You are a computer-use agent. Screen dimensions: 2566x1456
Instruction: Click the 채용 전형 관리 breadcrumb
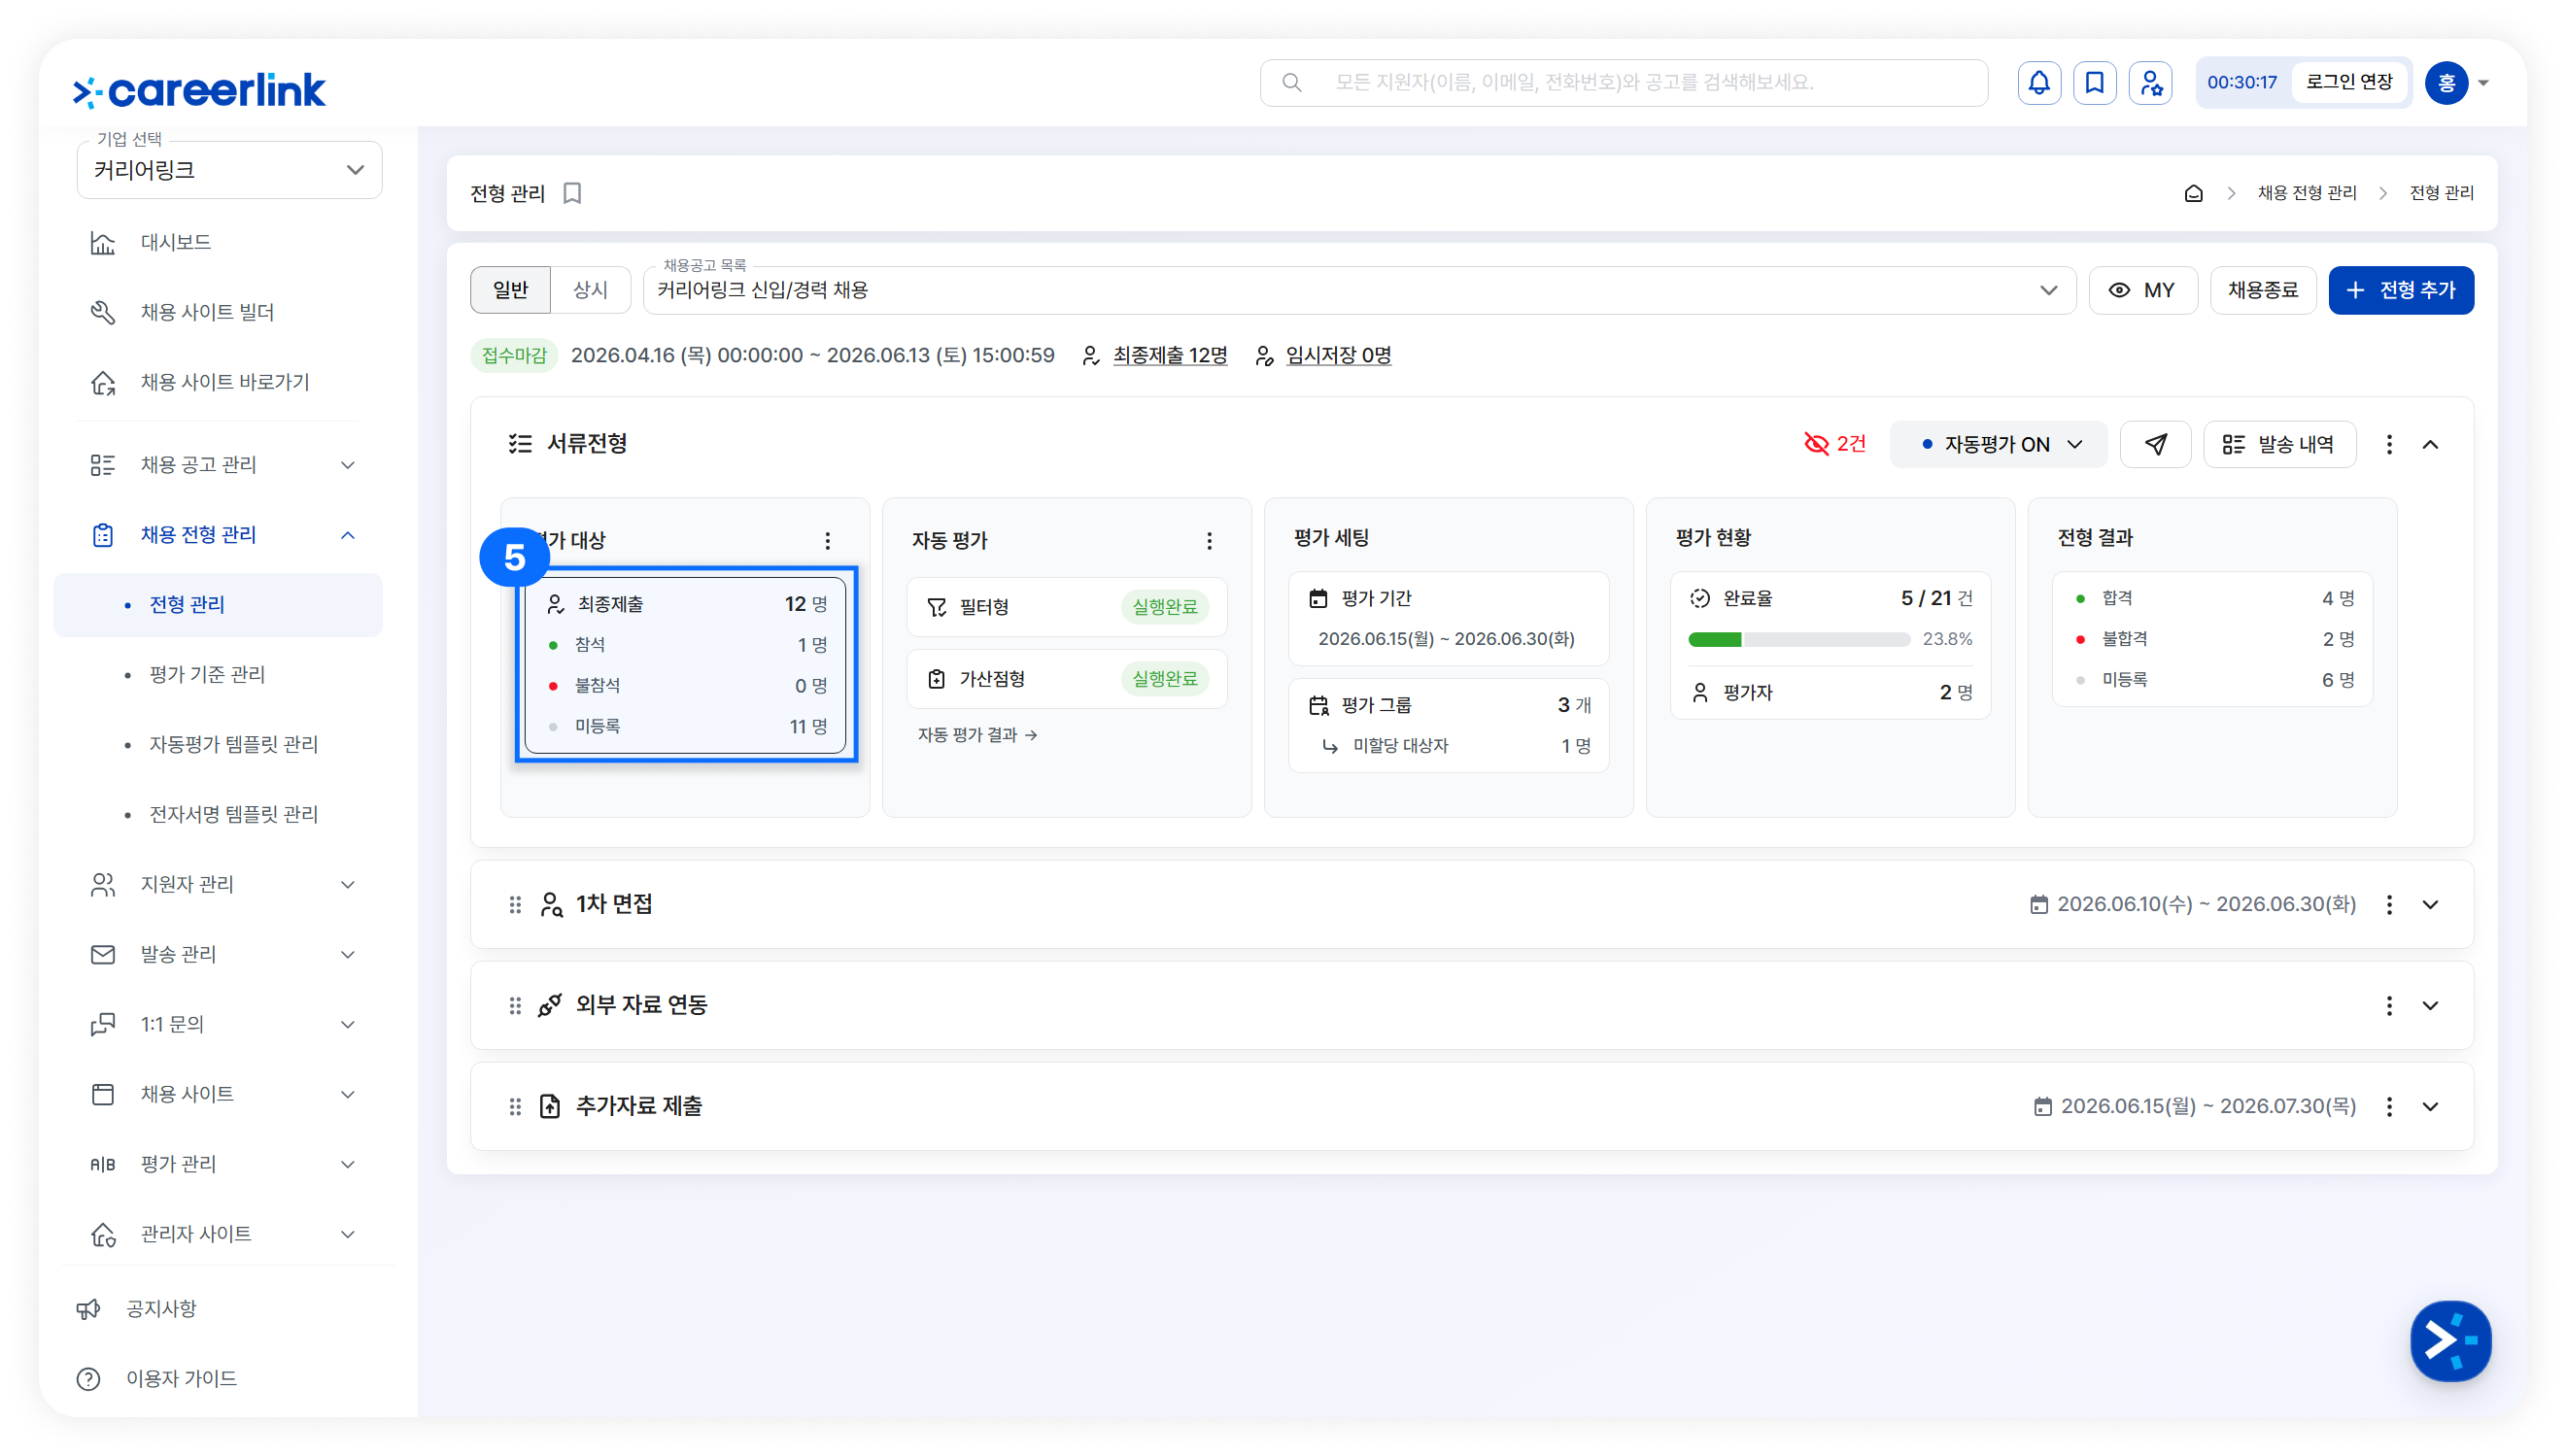2306,193
